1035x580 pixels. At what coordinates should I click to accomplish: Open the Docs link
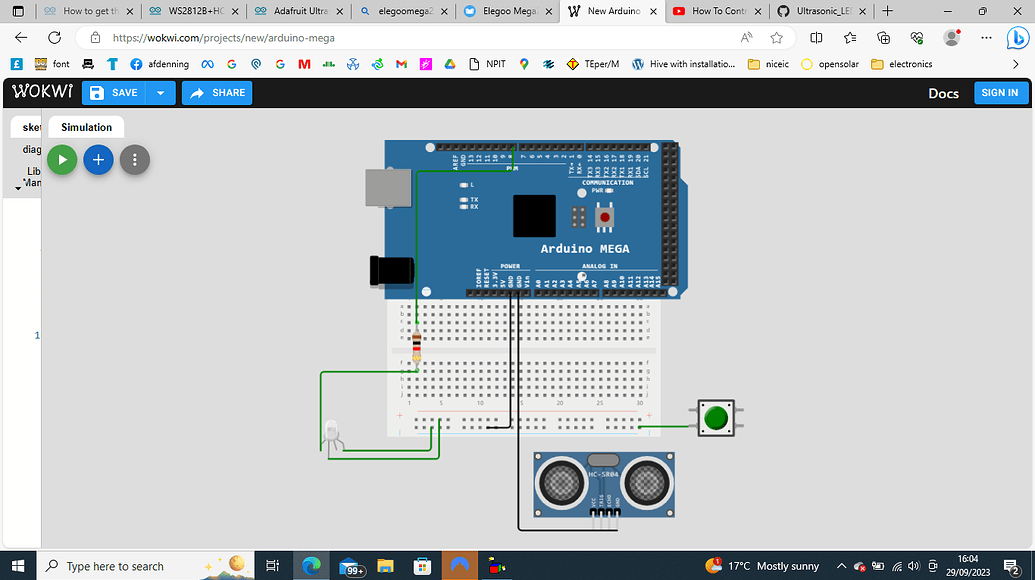[943, 93]
